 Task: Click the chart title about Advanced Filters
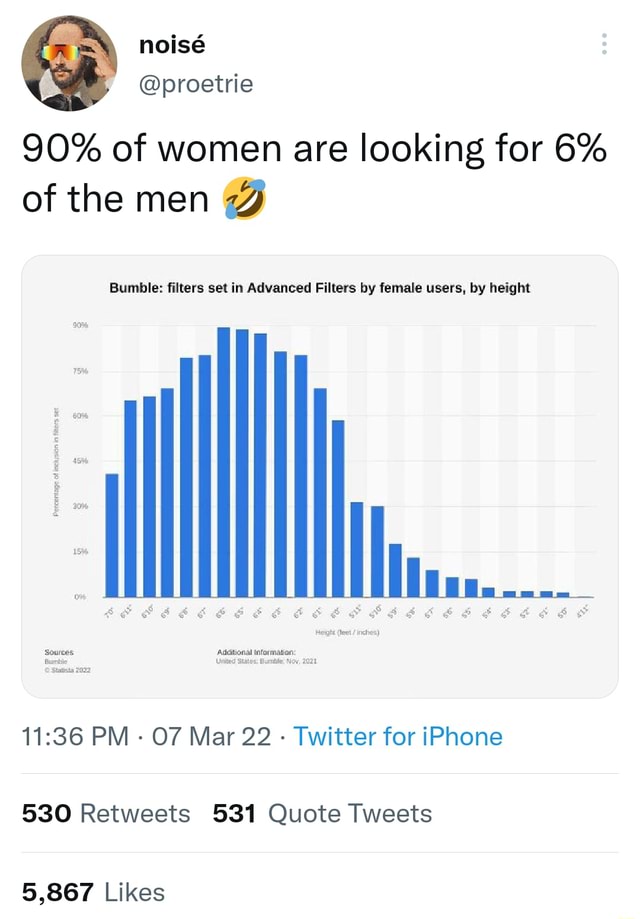pos(320,288)
